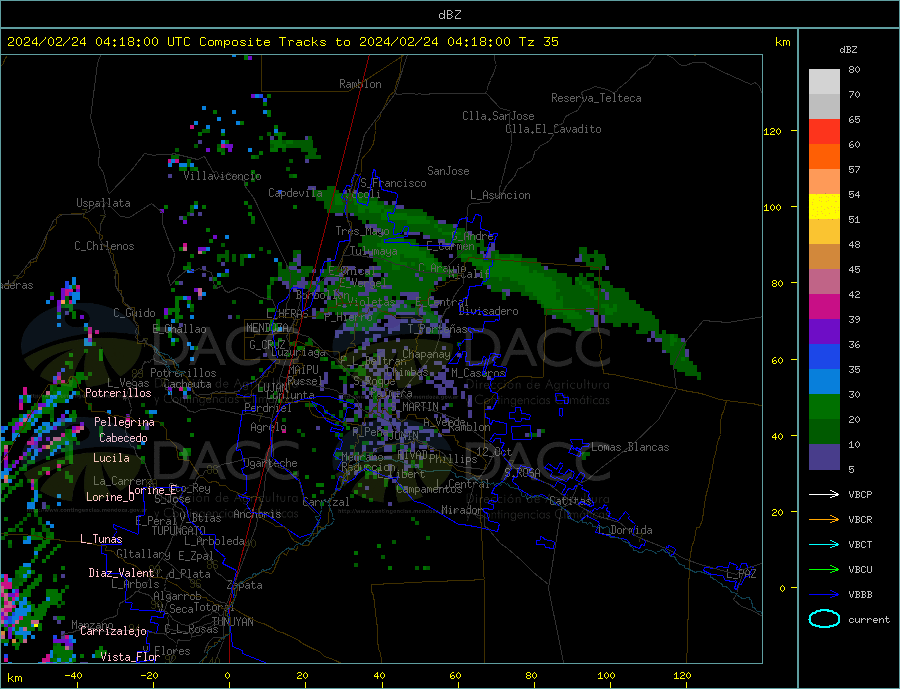Click the Pellegrina map label

coord(124,422)
